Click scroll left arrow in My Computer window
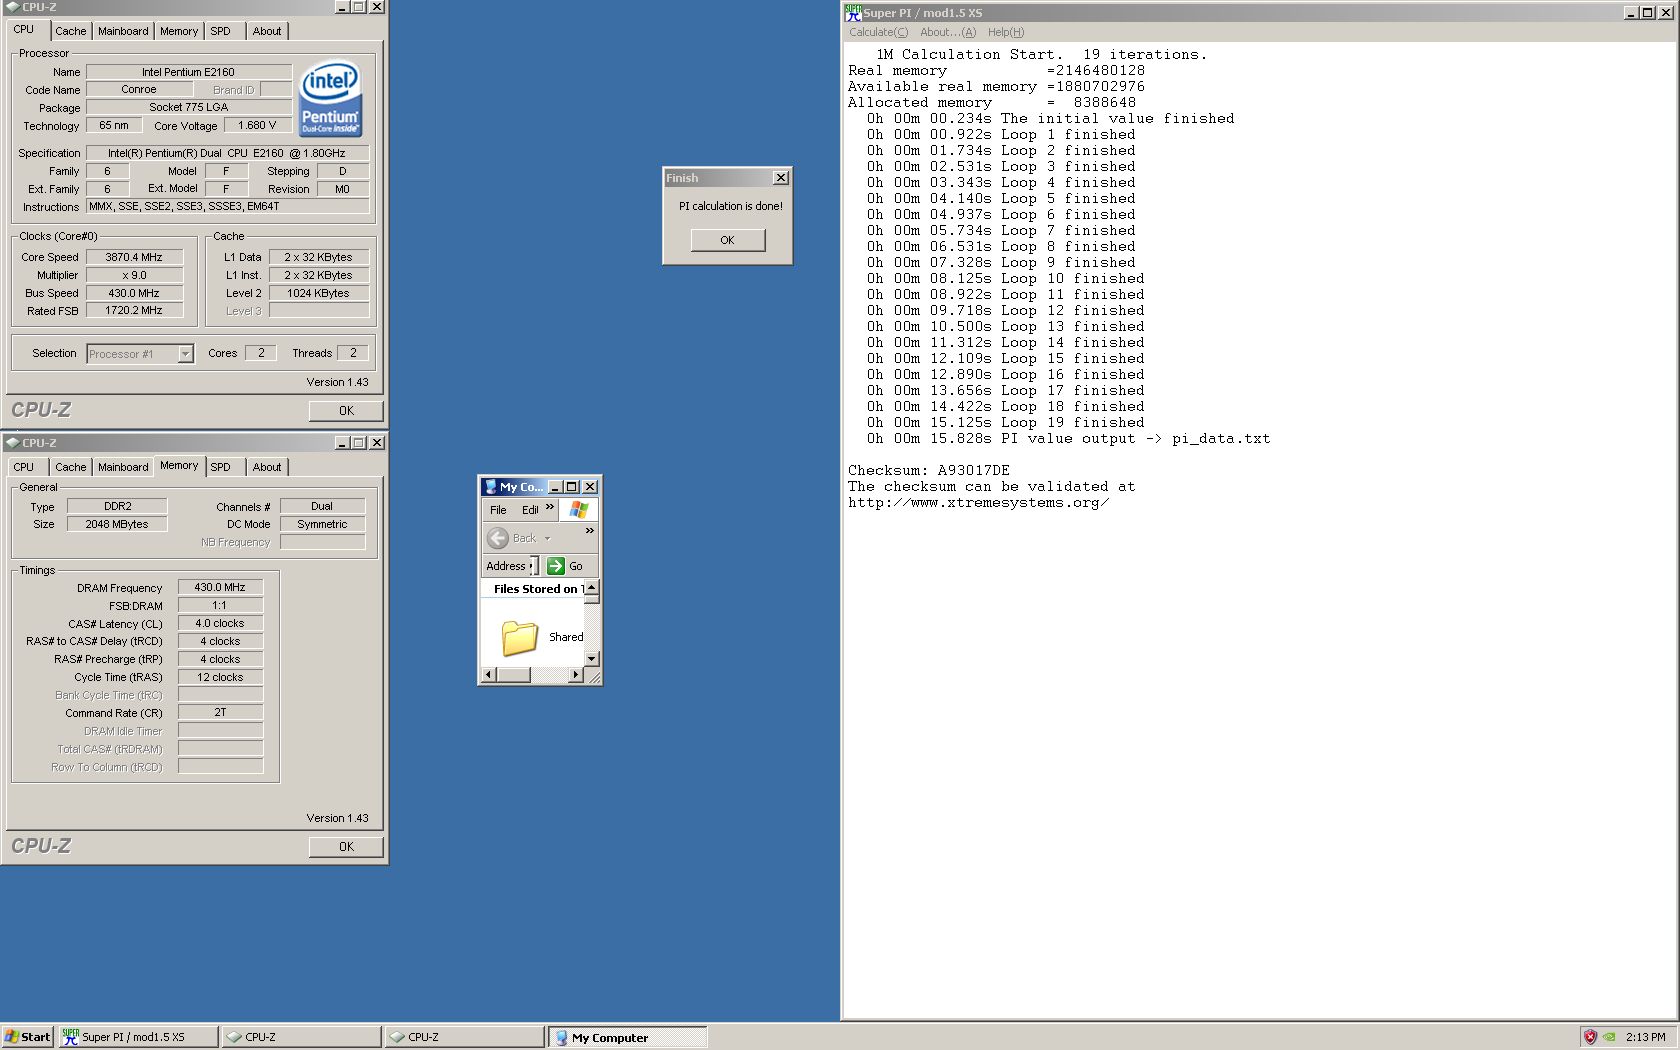The width and height of the screenshot is (1680, 1050). pyautogui.click(x=489, y=675)
